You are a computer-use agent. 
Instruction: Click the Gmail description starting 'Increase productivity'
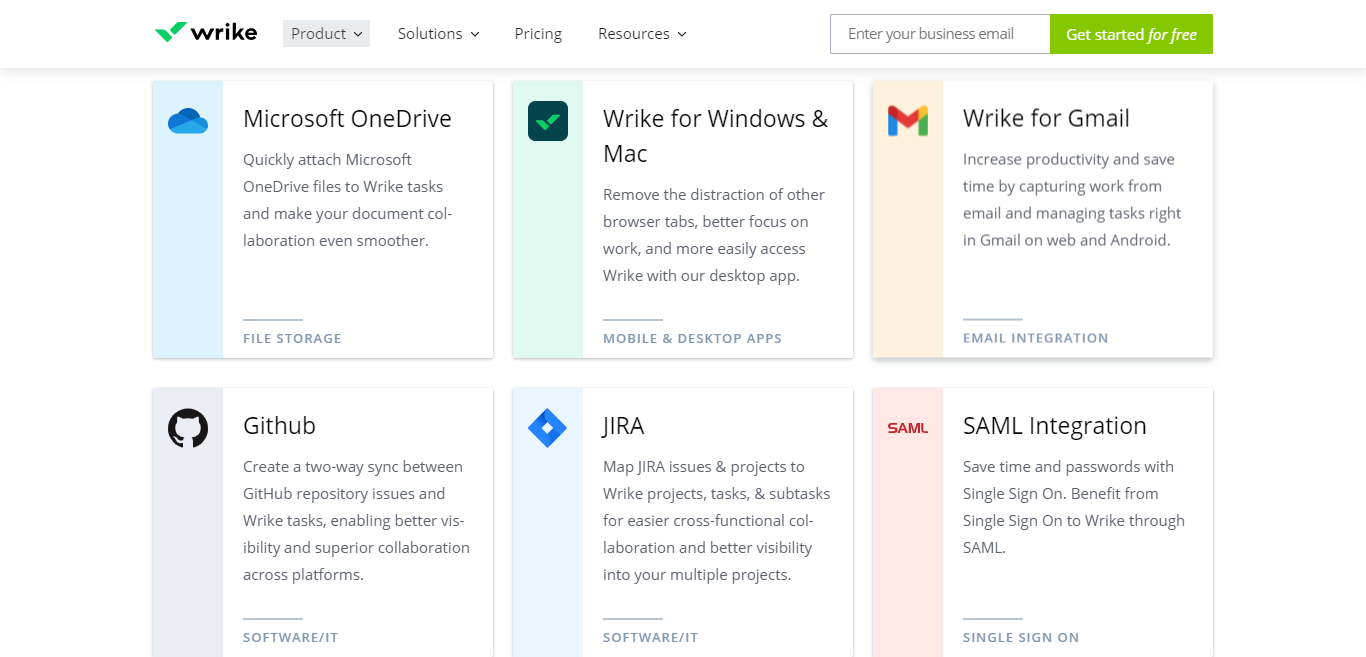(1072, 200)
